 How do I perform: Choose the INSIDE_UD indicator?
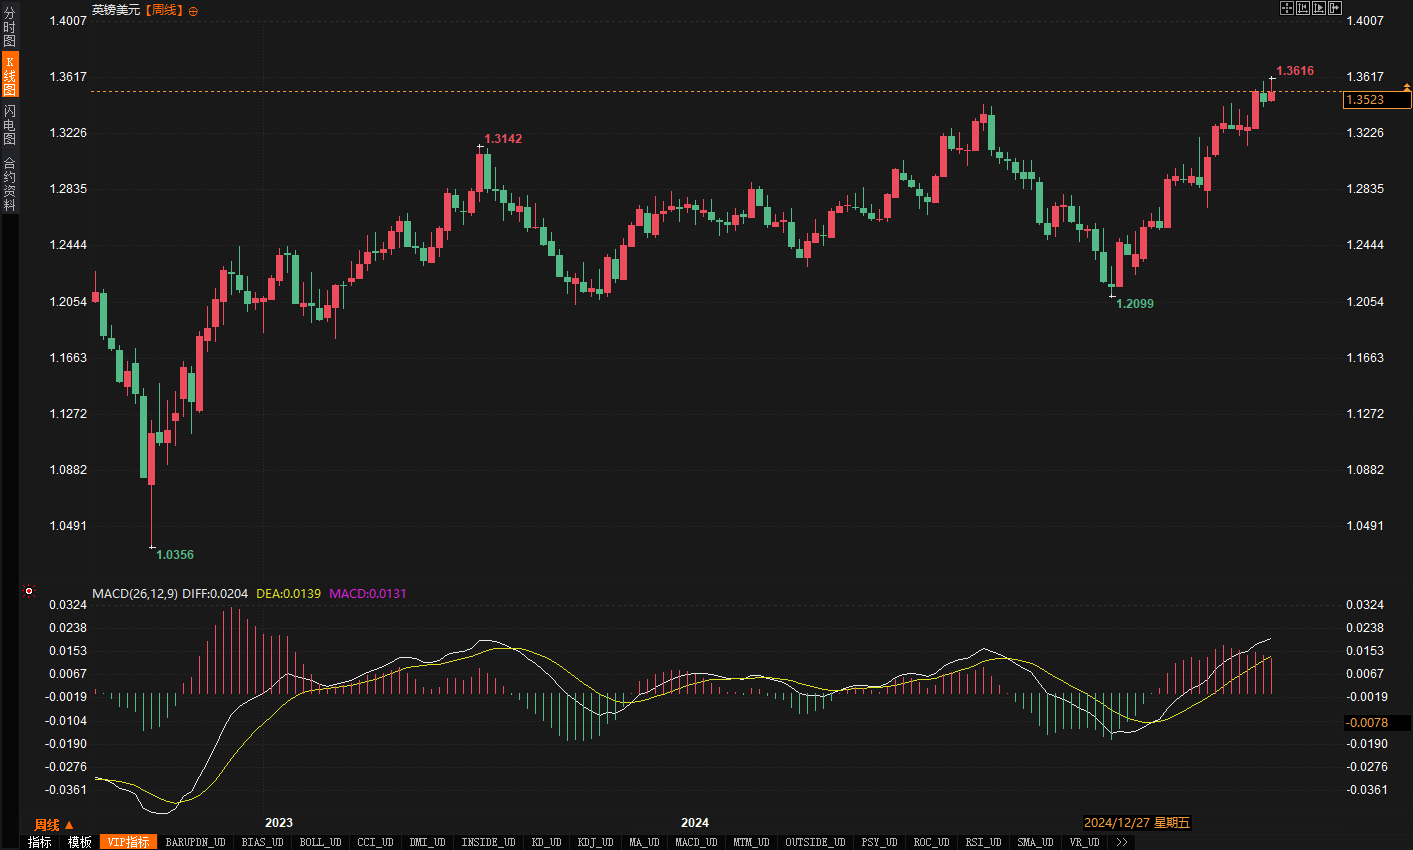coord(488,842)
